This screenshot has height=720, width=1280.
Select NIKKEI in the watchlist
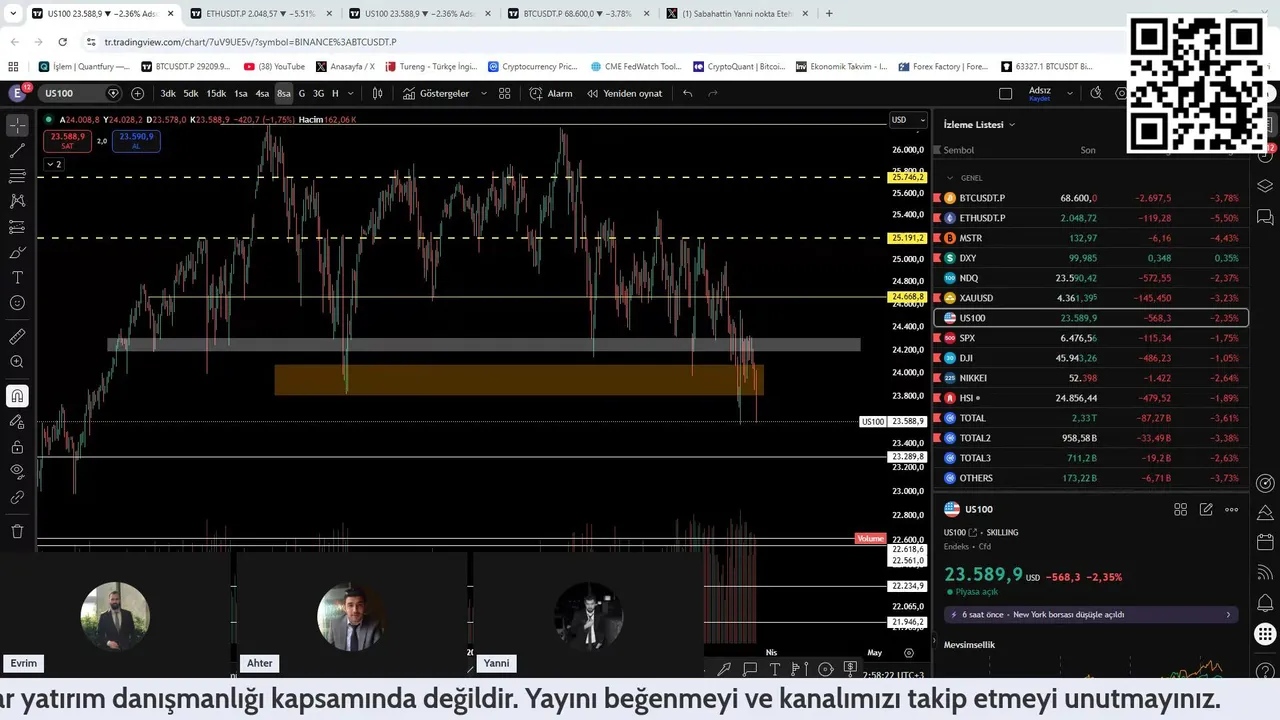coord(1090,378)
